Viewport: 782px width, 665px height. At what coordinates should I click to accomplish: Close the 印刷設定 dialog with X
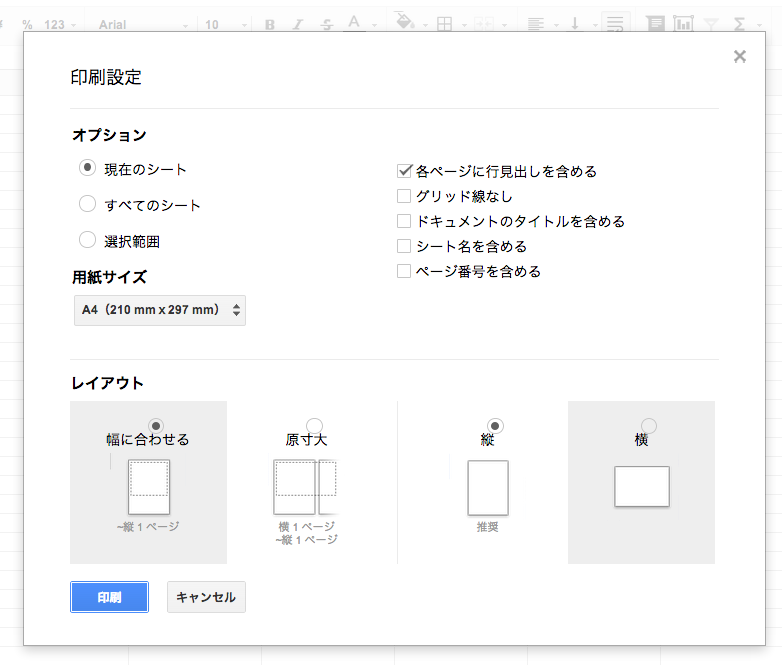[740, 56]
